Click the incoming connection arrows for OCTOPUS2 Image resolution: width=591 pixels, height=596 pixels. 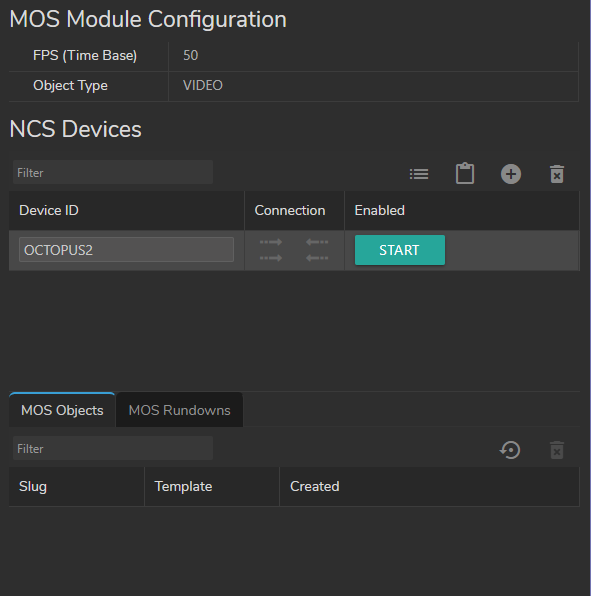pyautogui.click(x=317, y=250)
